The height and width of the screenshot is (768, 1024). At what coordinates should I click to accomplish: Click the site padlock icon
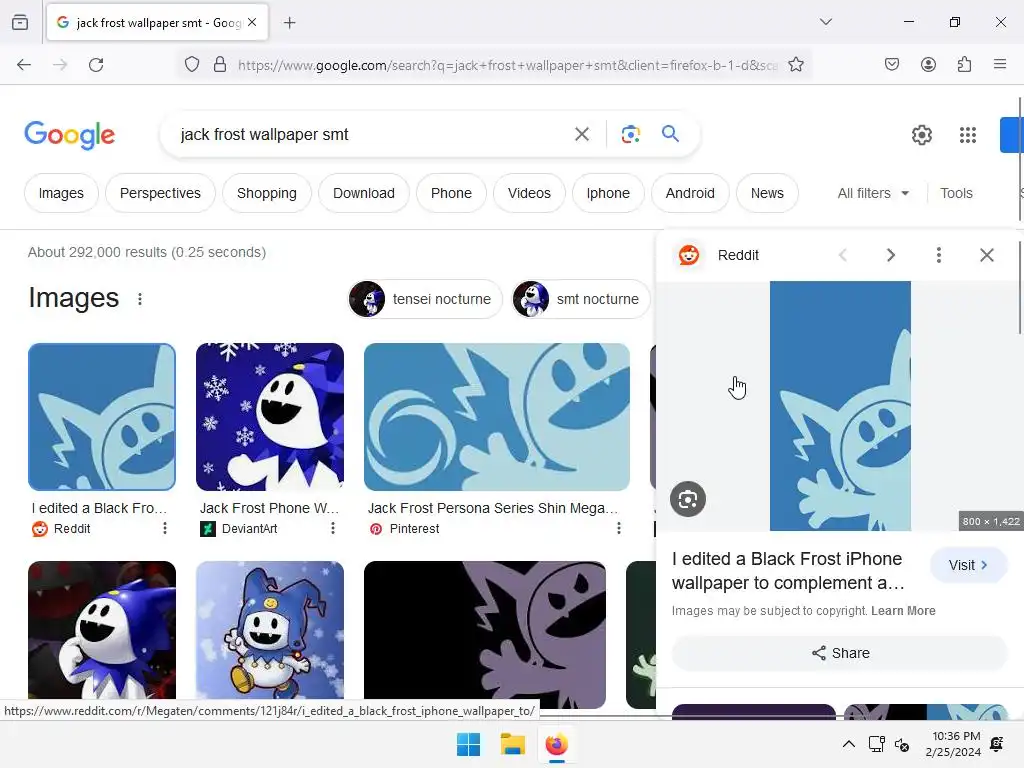point(220,65)
